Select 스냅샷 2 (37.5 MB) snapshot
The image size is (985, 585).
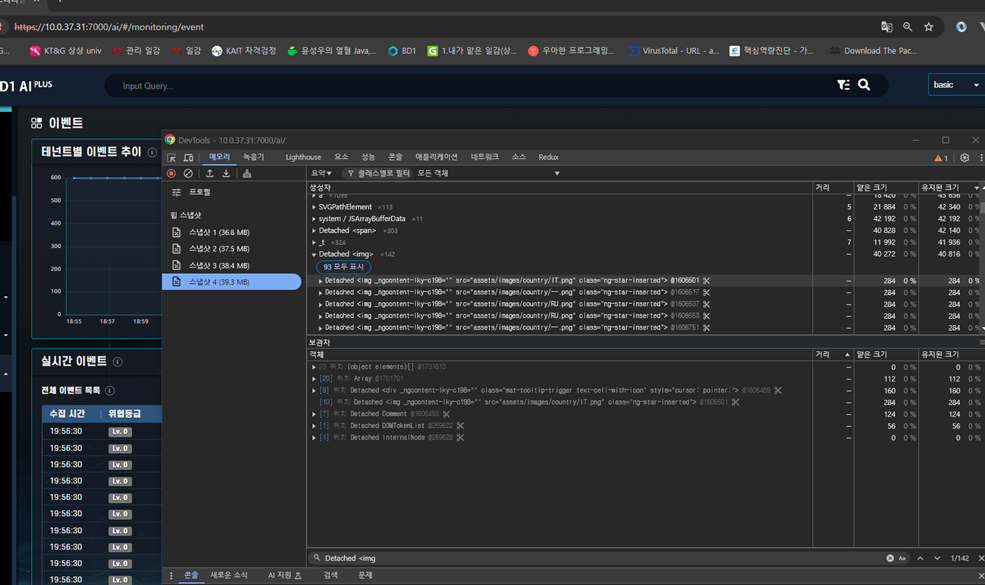click(219, 249)
